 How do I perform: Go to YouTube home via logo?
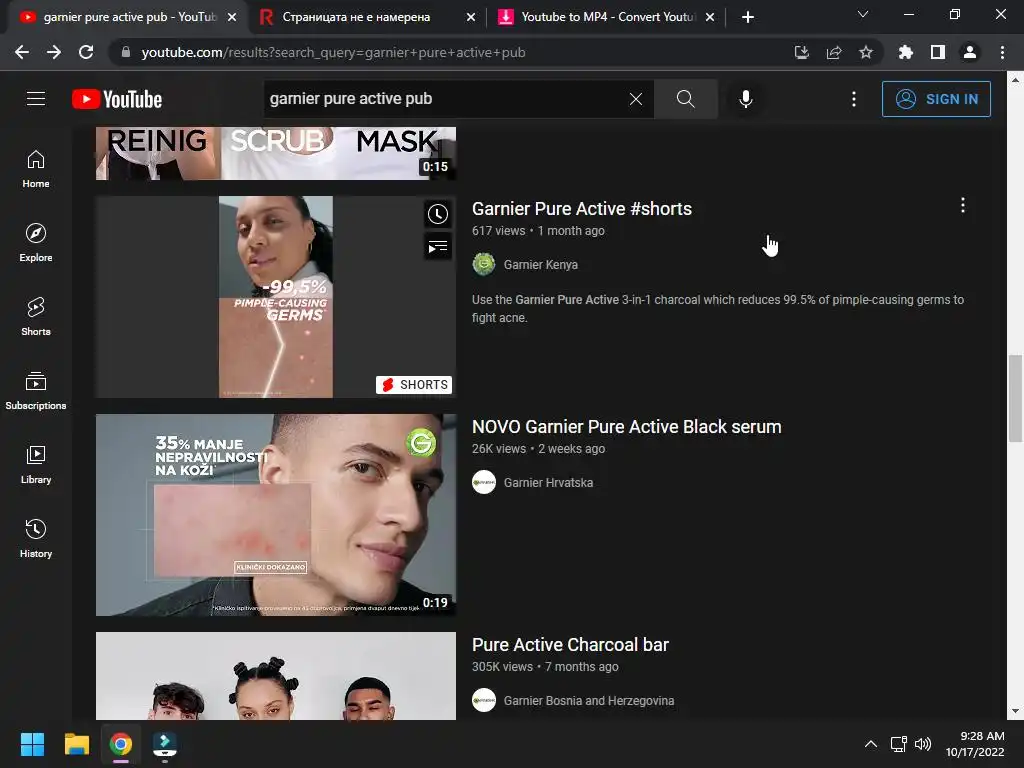coord(117,99)
